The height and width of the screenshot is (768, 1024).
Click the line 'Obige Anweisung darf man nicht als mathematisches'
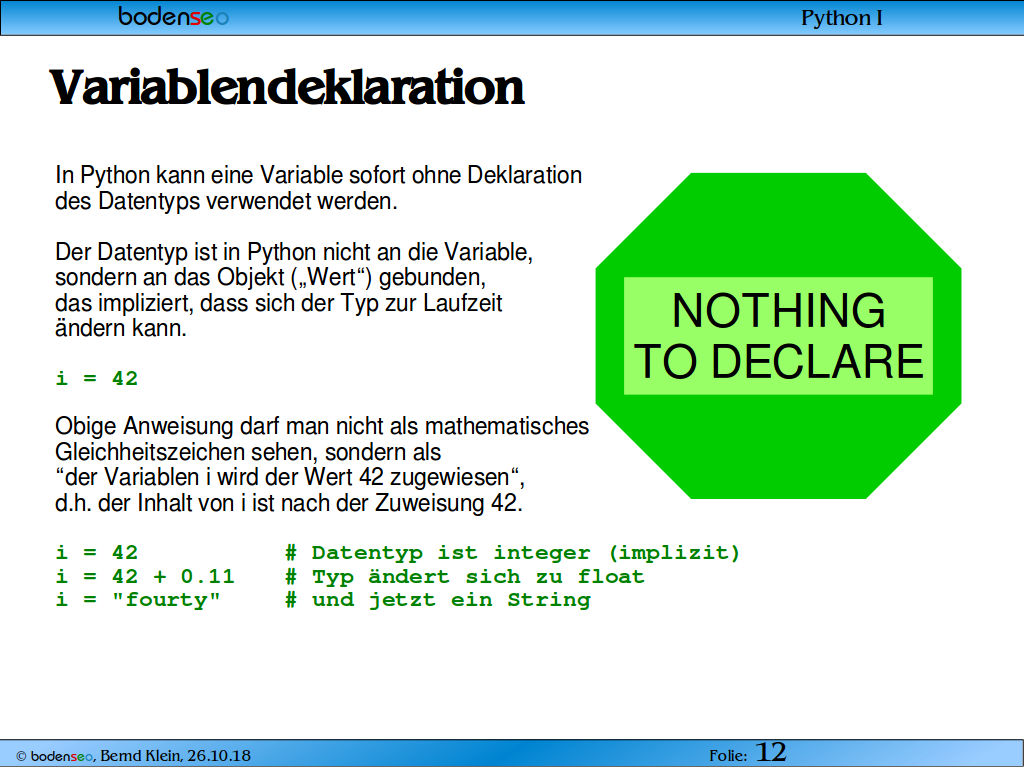[x=322, y=426]
